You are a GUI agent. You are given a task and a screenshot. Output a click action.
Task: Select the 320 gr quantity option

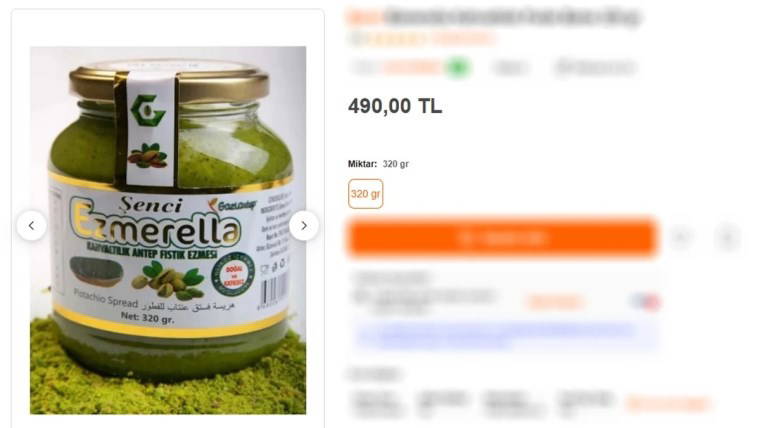(365, 194)
